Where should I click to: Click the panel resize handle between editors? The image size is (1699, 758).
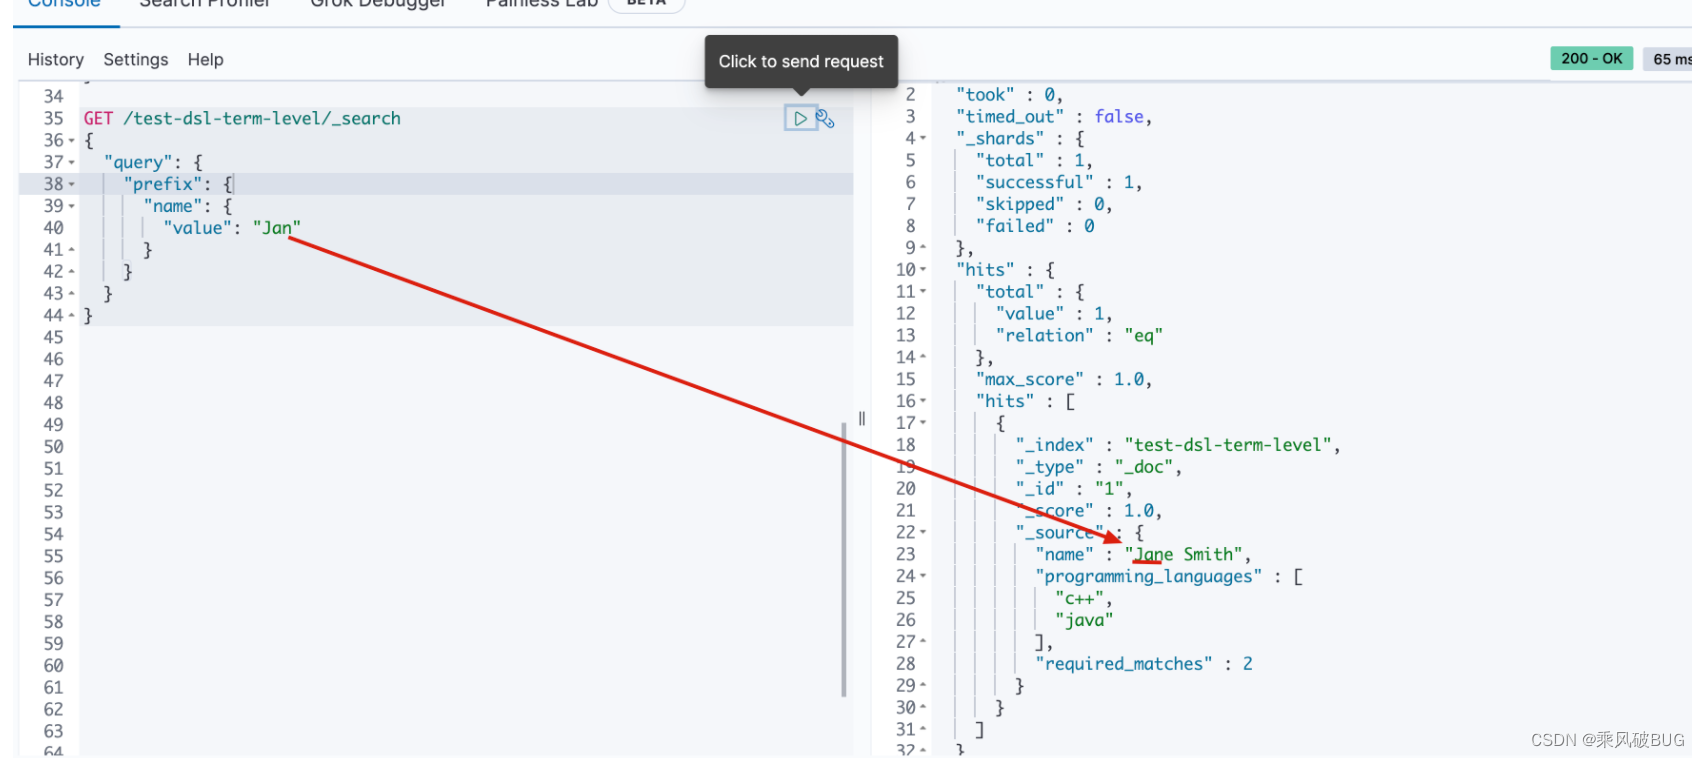pos(861,419)
